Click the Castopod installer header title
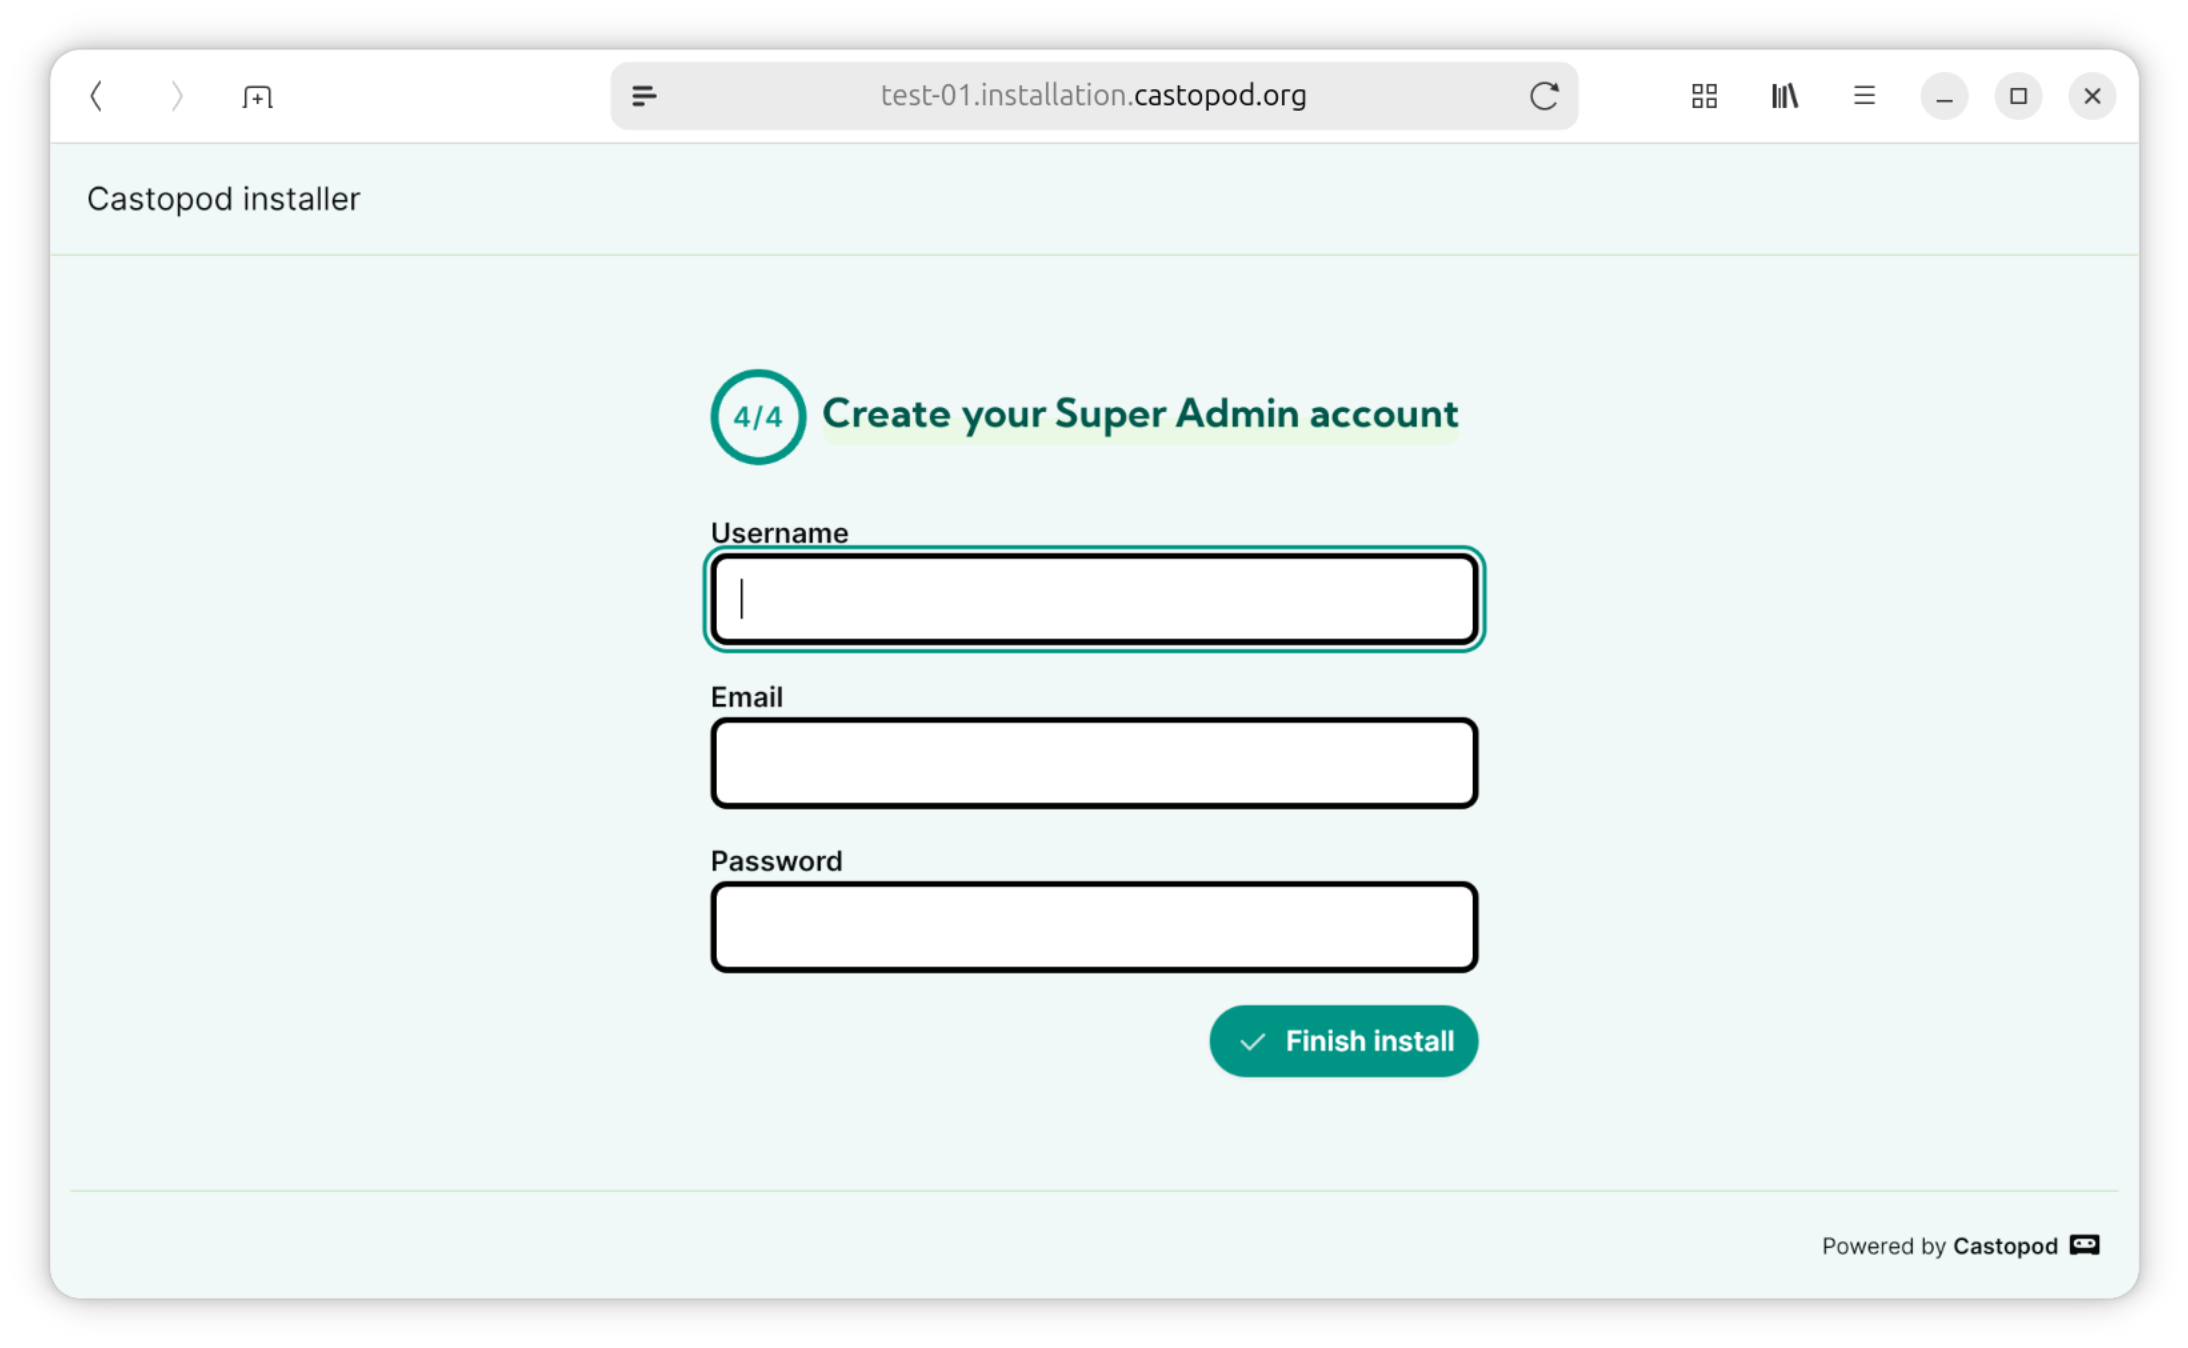2188x1348 pixels. pos(223,199)
